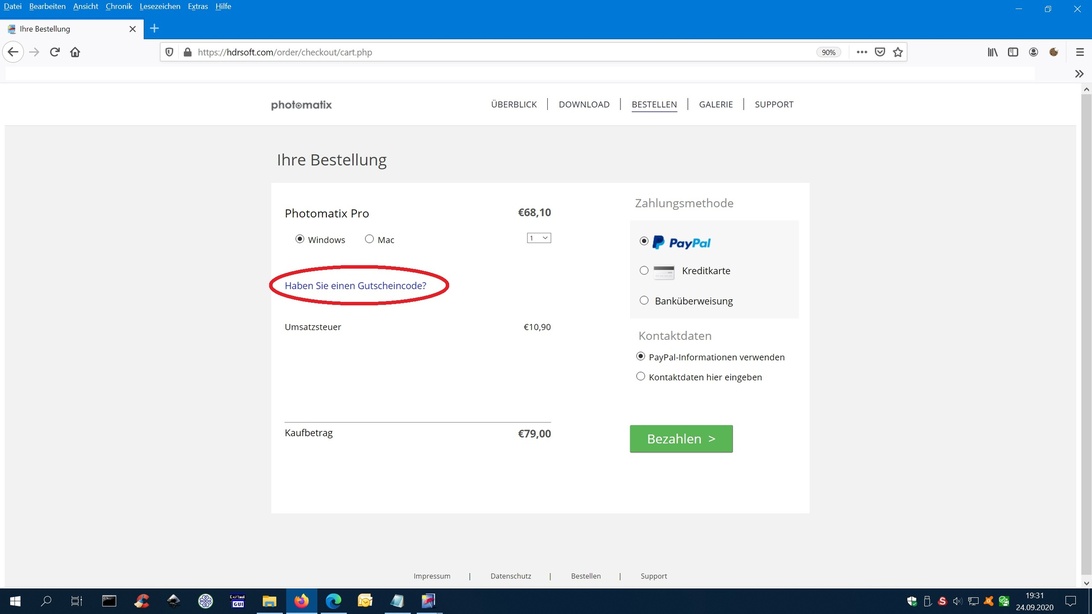Open the page actions three-dot menu

(x=861, y=52)
